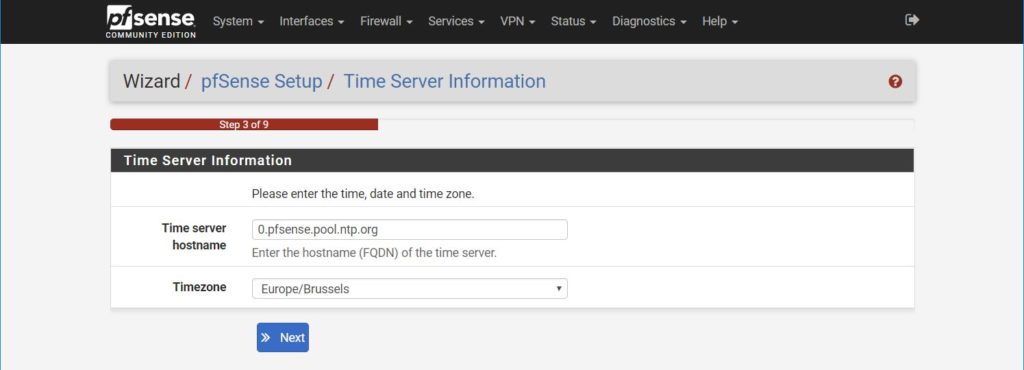Click the Next button
The width and height of the screenshot is (1024, 370).
tap(283, 337)
